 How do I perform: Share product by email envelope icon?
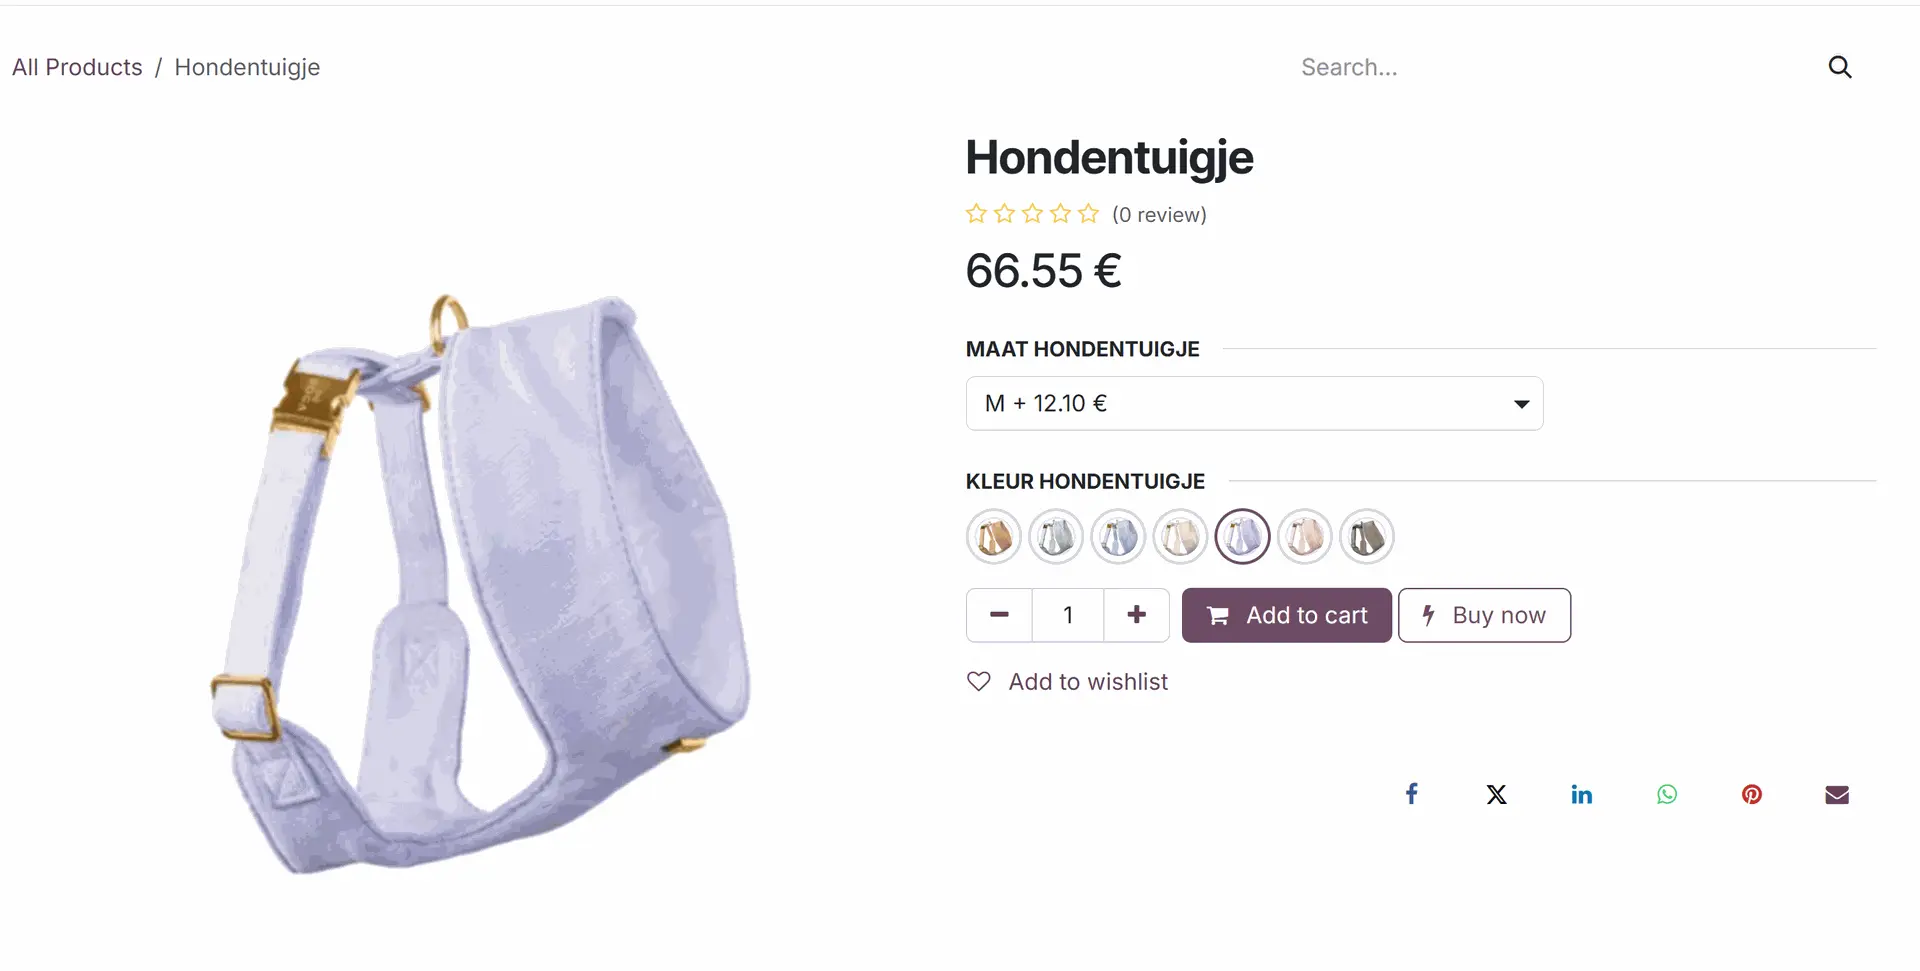tap(1837, 794)
